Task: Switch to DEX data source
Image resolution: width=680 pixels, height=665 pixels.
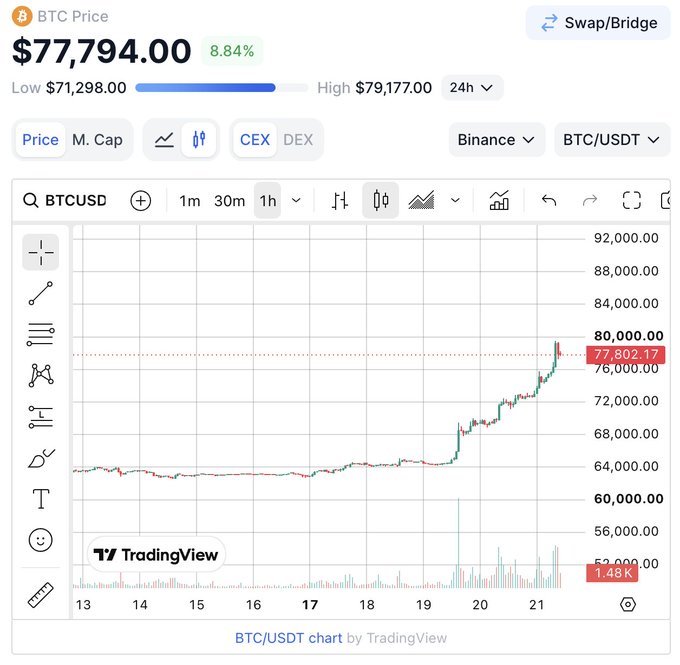Action: point(298,140)
